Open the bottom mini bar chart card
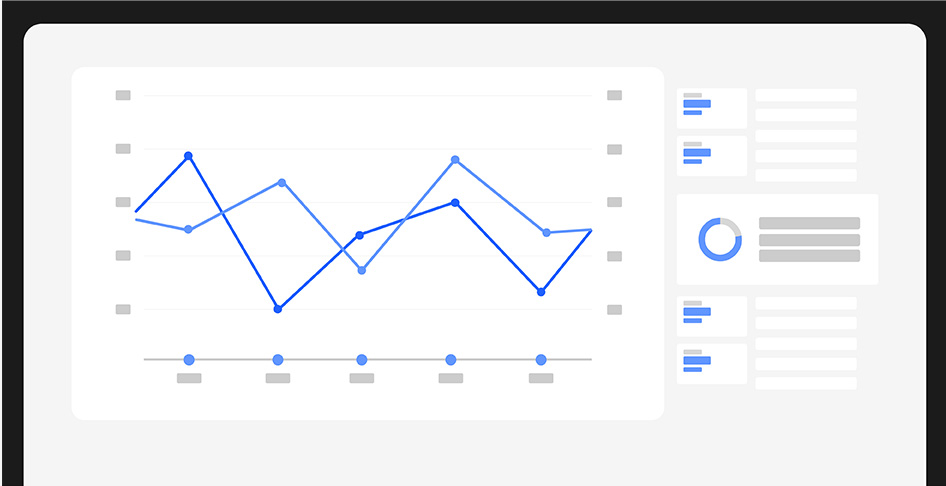Screen dimensions: 946x486 tap(711, 364)
